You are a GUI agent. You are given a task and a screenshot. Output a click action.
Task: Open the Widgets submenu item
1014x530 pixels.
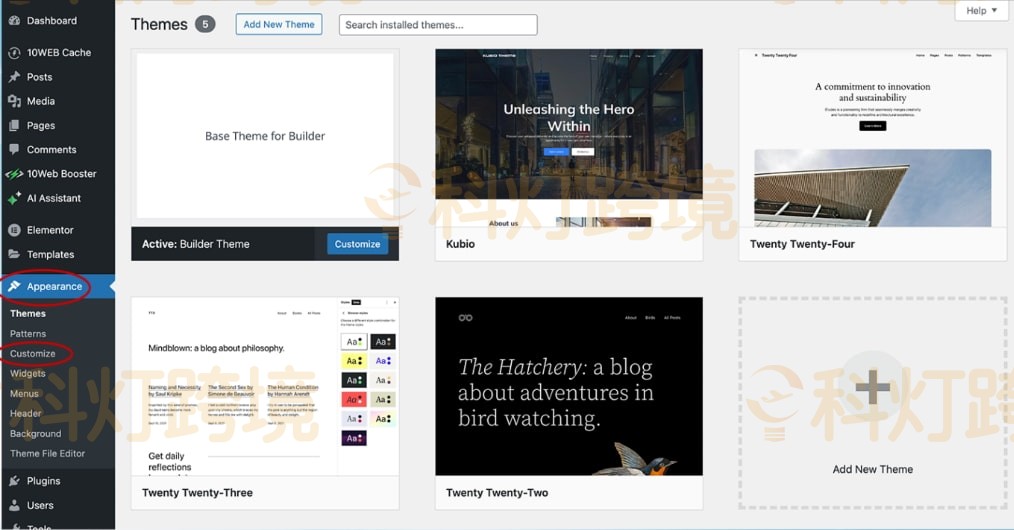[x=28, y=374]
